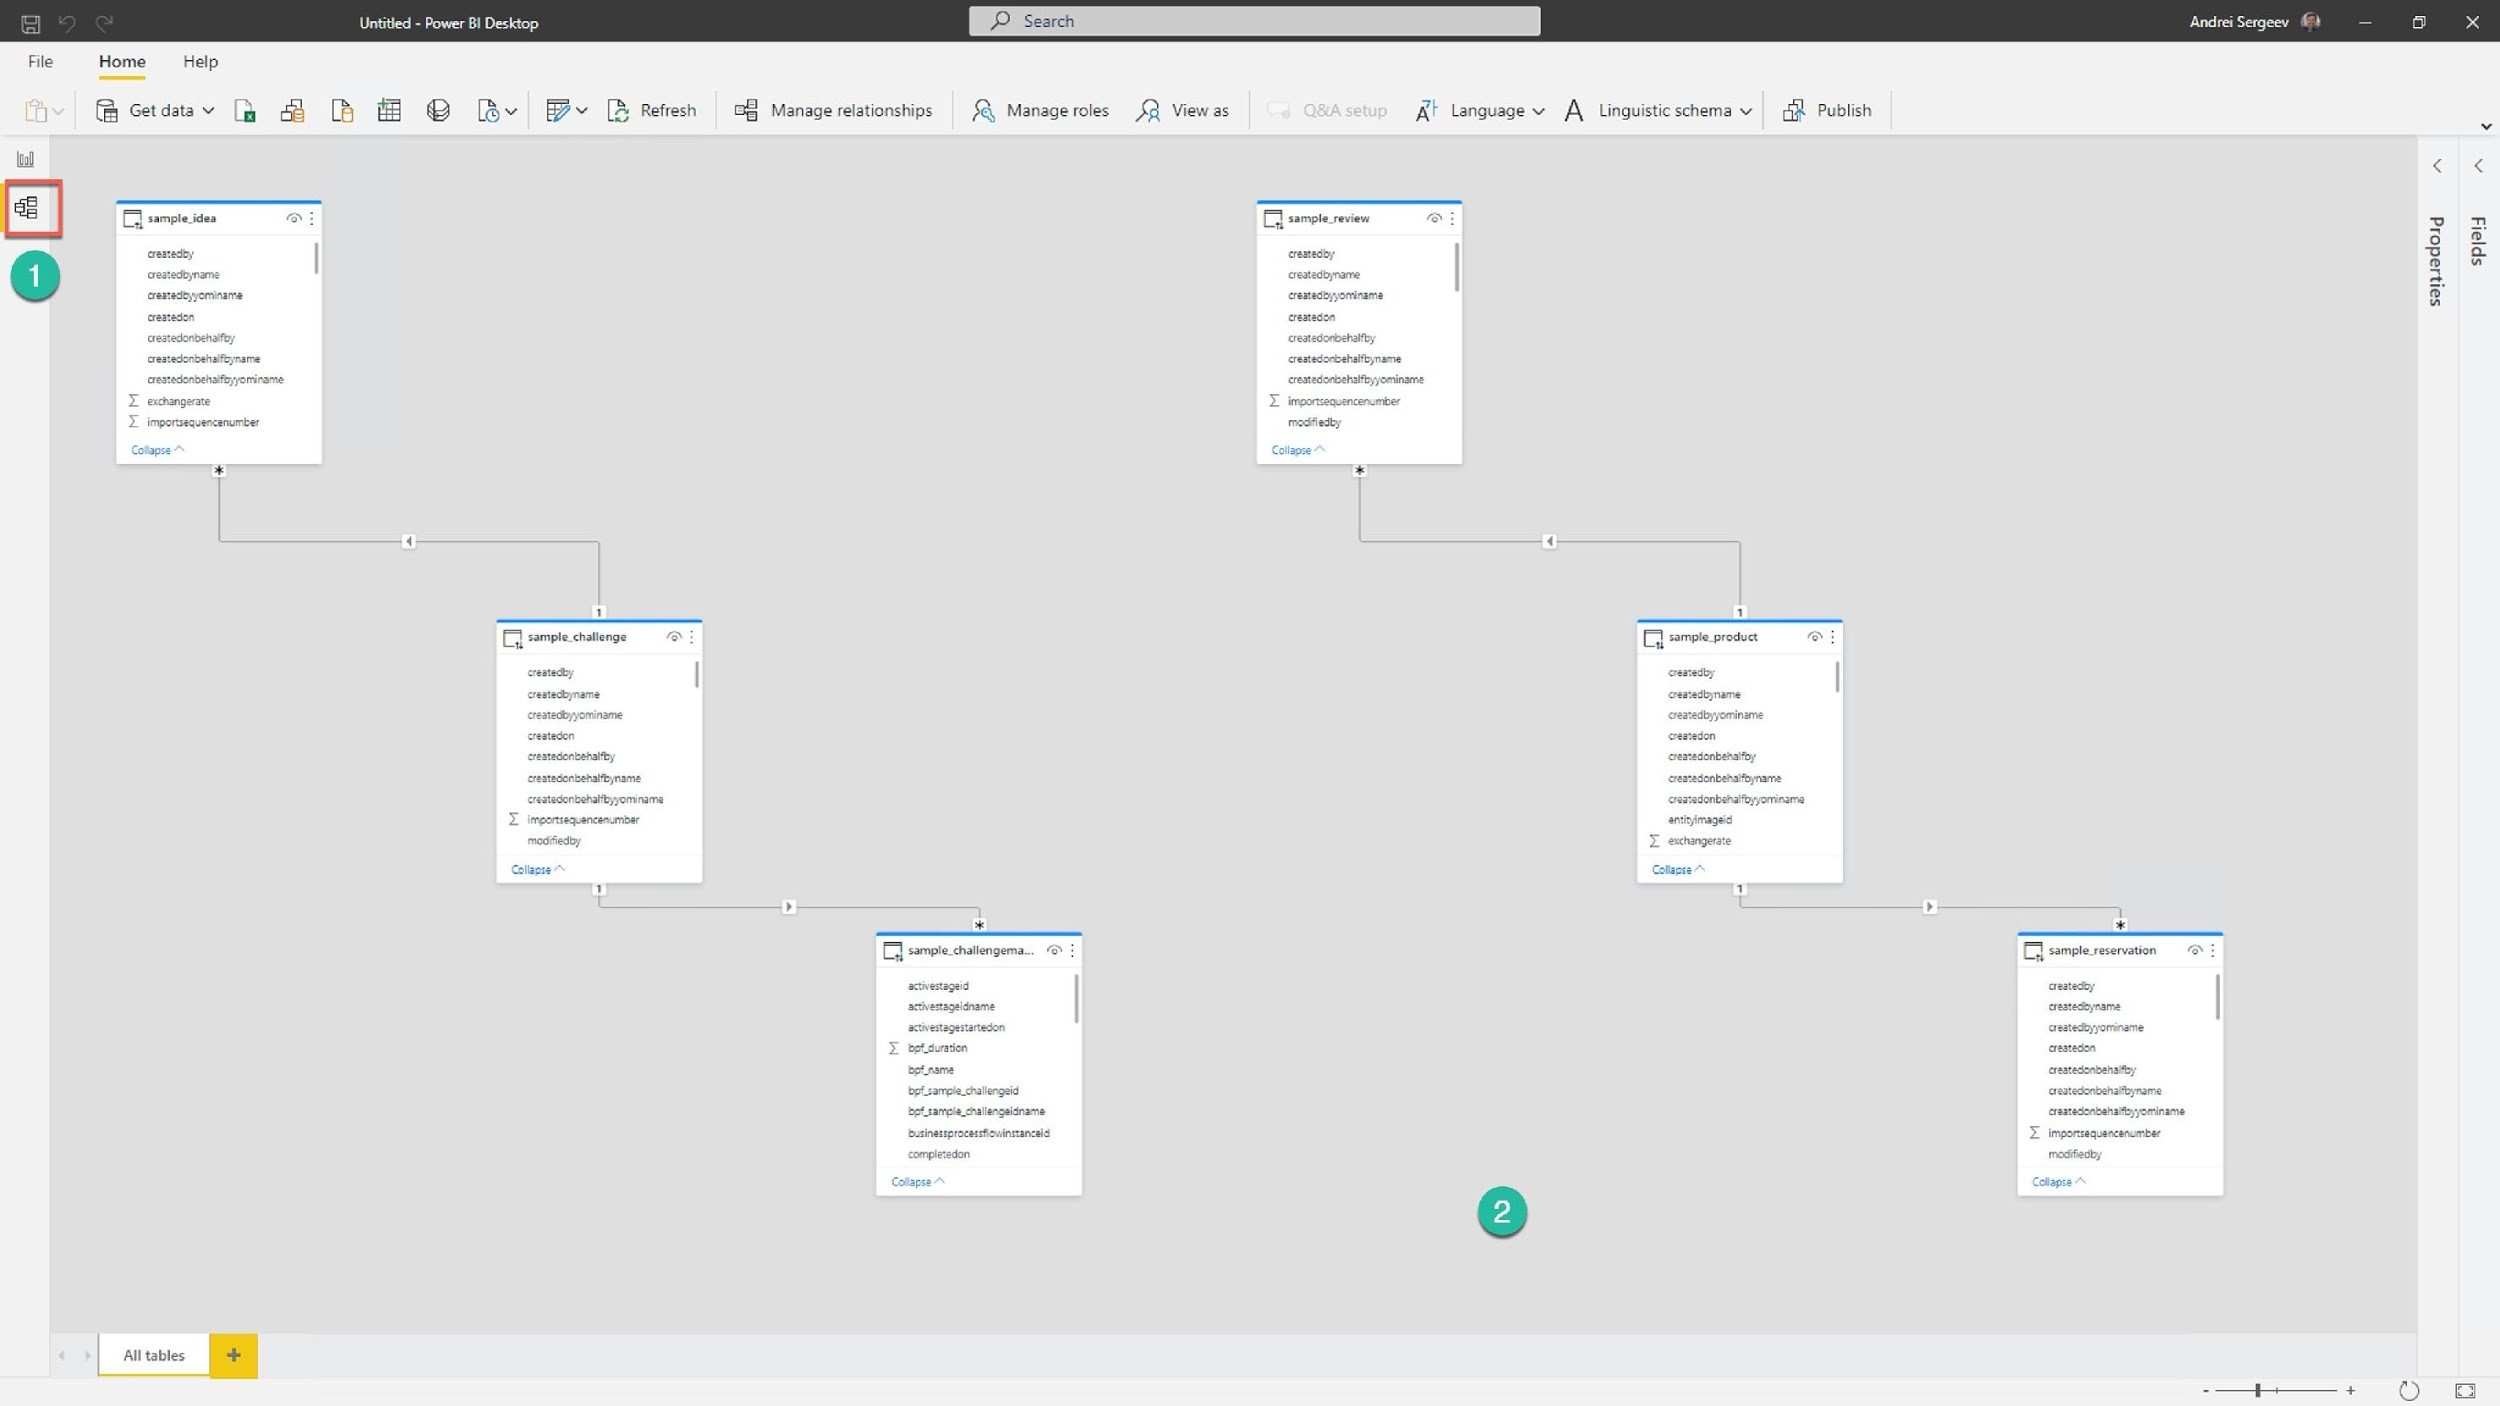Open Dataverse source from ribbon icon
Viewport: 2500px width, 1406px height.
[x=438, y=110]
